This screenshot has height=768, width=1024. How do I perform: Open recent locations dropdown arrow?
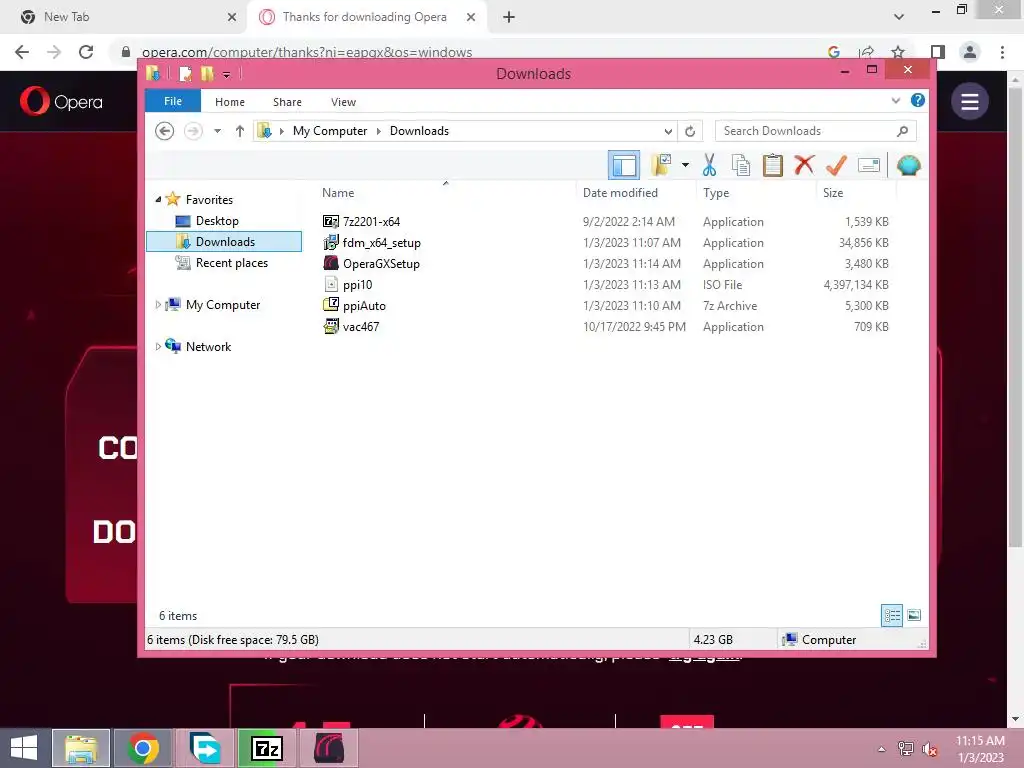[x=217, y=131]
